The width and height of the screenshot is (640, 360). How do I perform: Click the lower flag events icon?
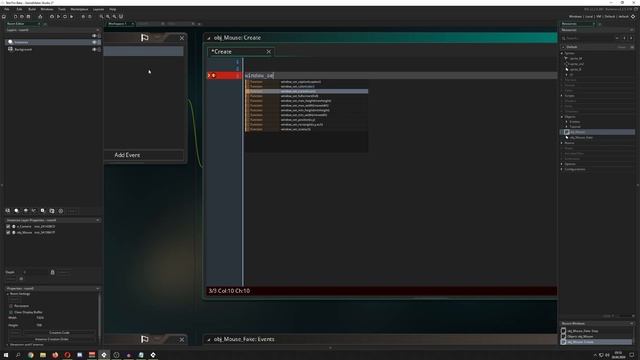tap(144, 339)
